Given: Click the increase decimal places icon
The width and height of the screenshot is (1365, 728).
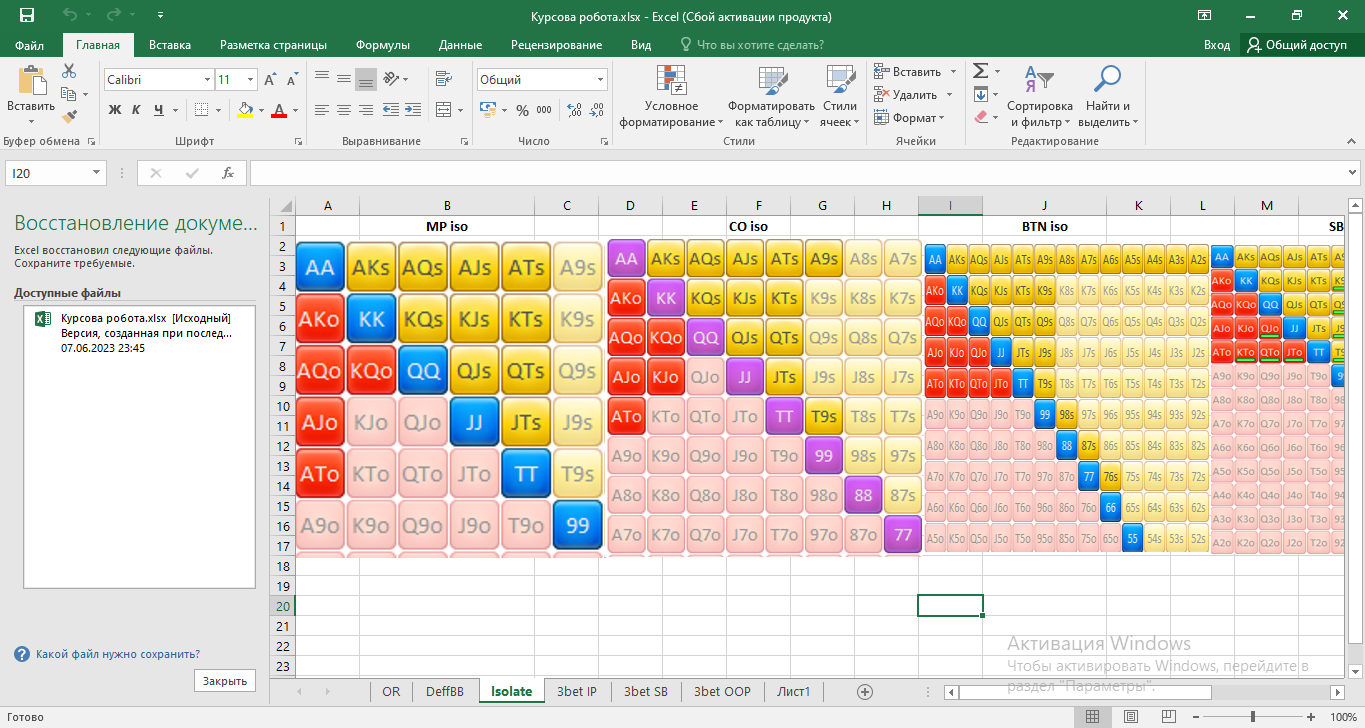Looking at the screenshot, I should click(x=576, y=111).
